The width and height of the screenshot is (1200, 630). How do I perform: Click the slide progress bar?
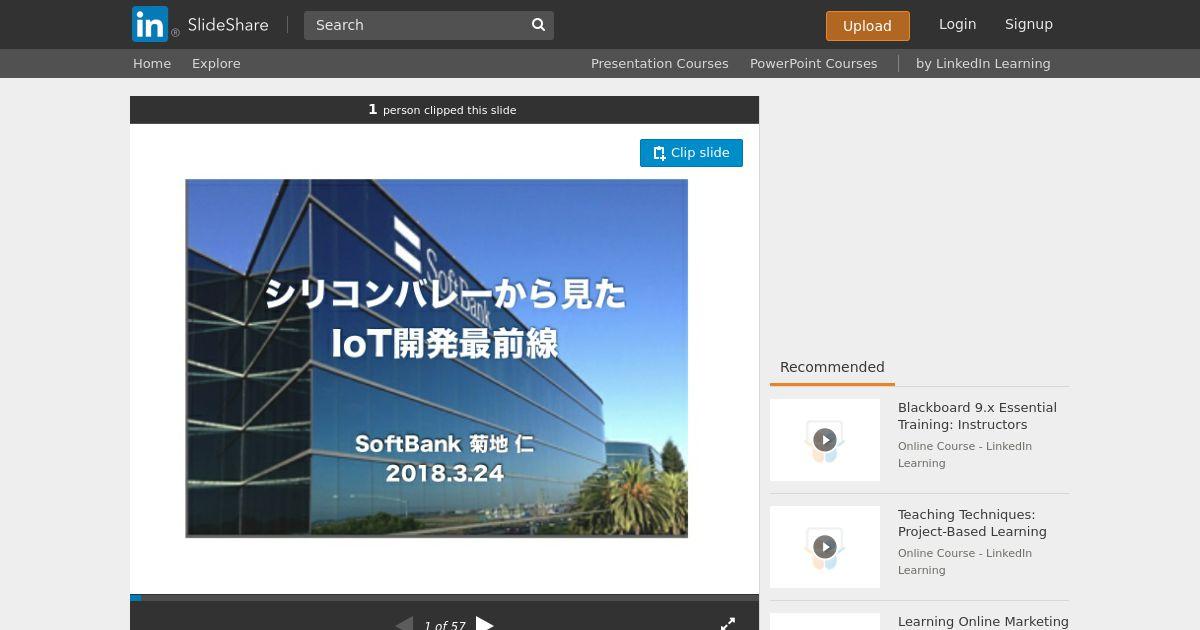pyautogui.click(x=444, y=598)
